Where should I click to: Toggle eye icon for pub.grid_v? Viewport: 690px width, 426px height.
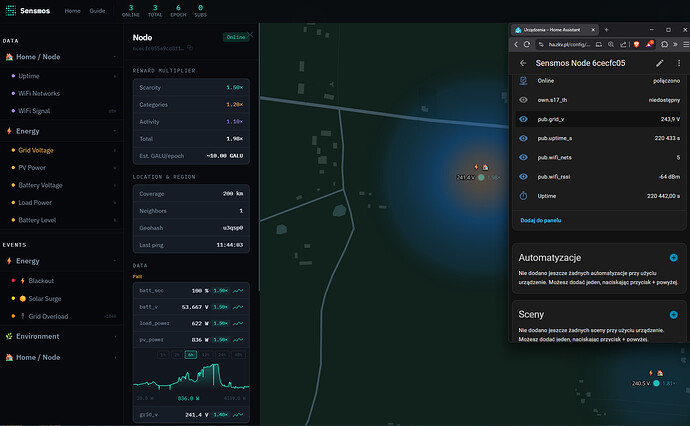(x=523, y=119)
